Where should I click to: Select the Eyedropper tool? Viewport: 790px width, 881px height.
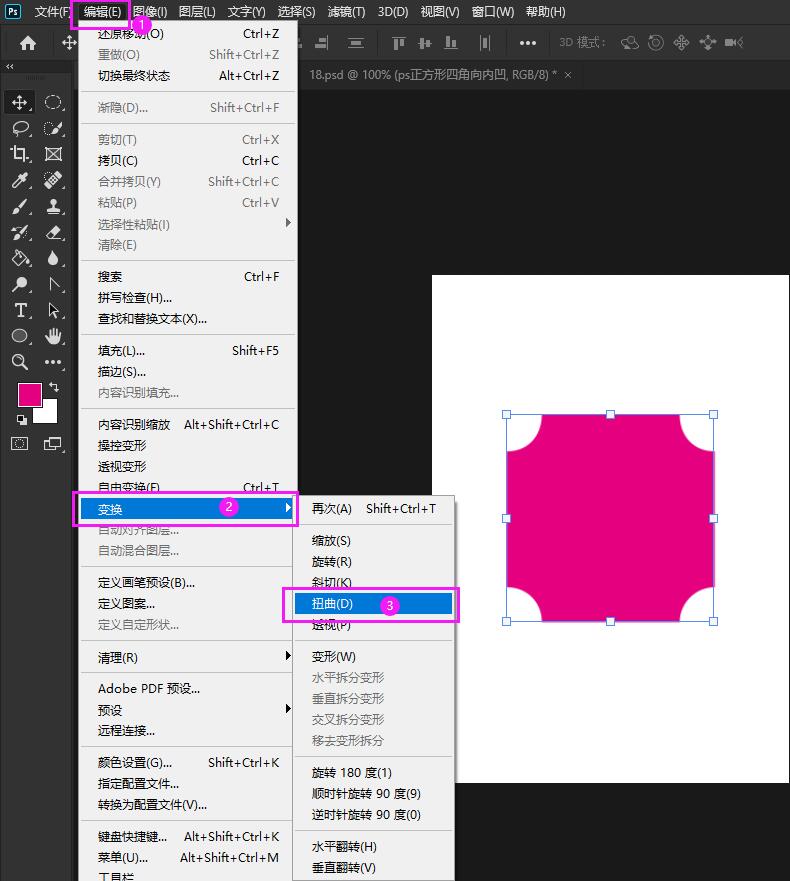[x=20, y=180]
